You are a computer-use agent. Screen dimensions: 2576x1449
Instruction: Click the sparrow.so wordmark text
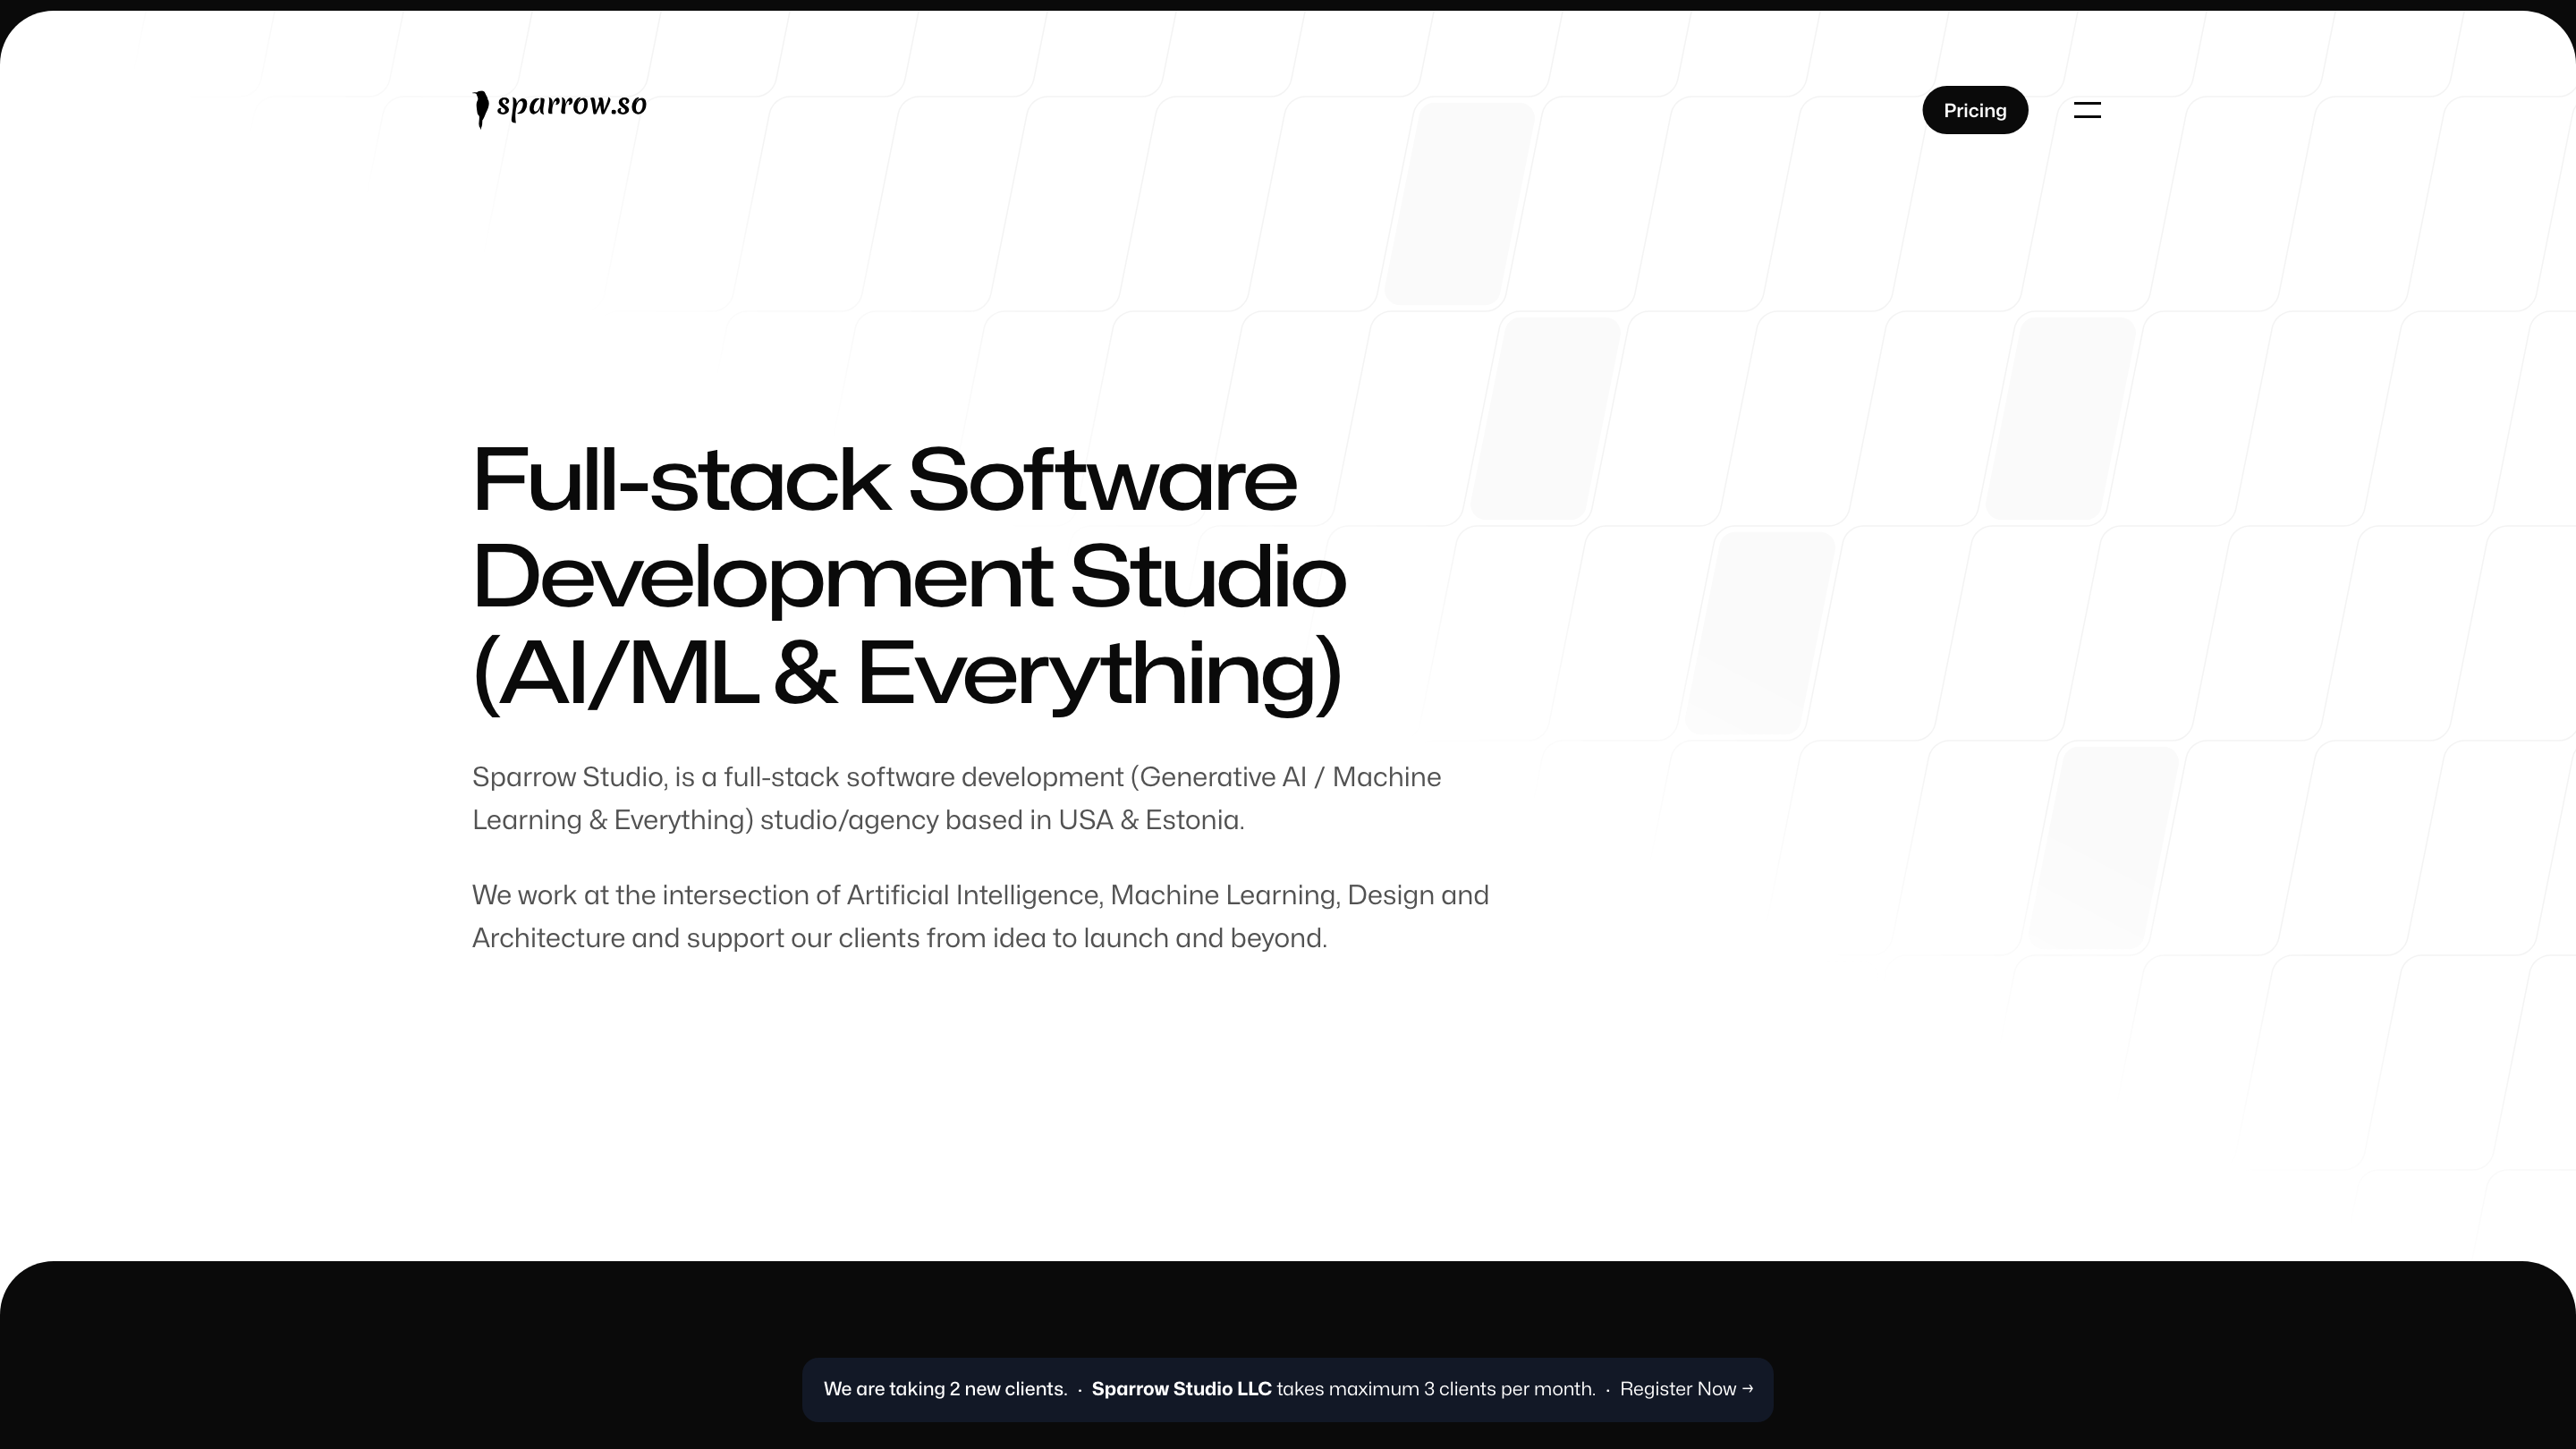point(571,105)
